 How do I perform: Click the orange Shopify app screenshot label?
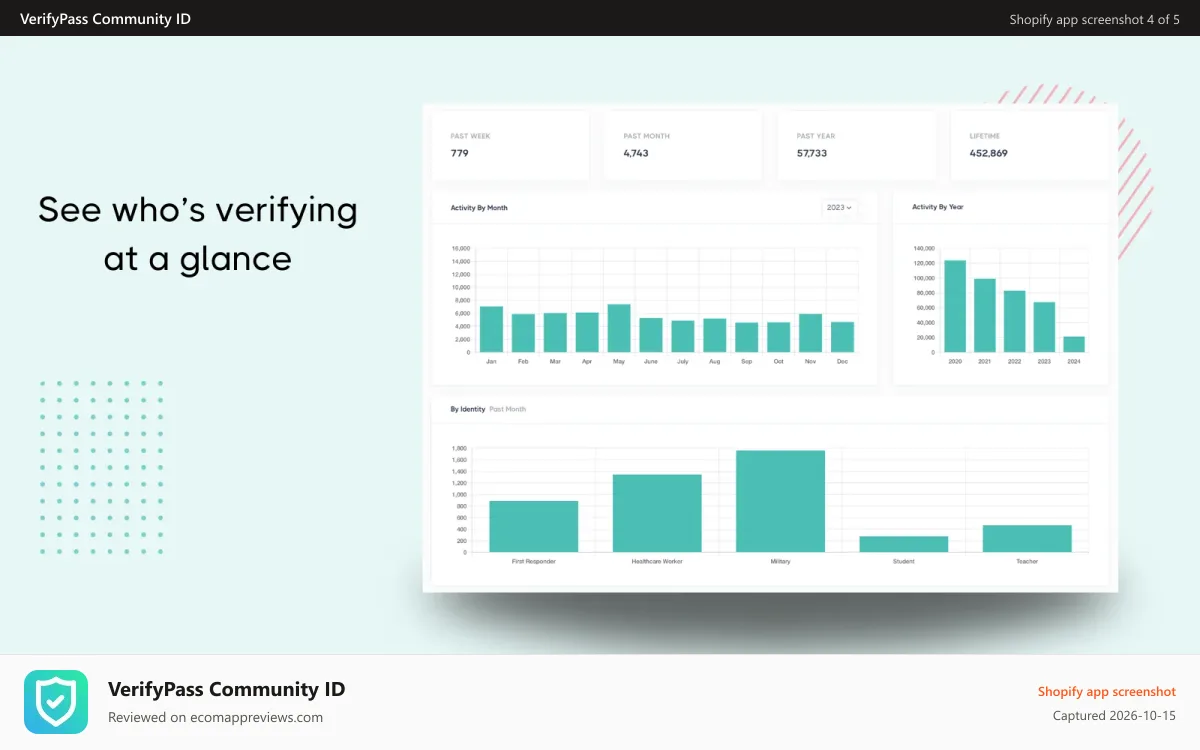[1107, 692]
